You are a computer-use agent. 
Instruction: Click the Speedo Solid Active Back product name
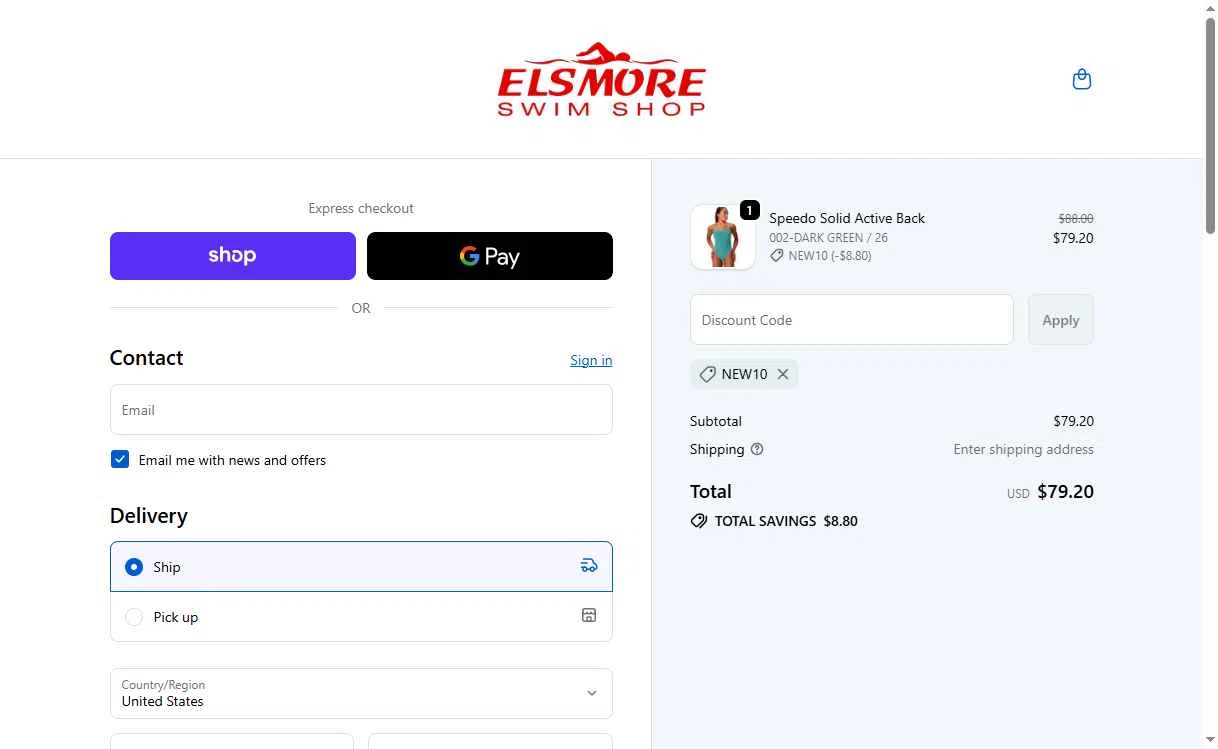click(847, 218)
